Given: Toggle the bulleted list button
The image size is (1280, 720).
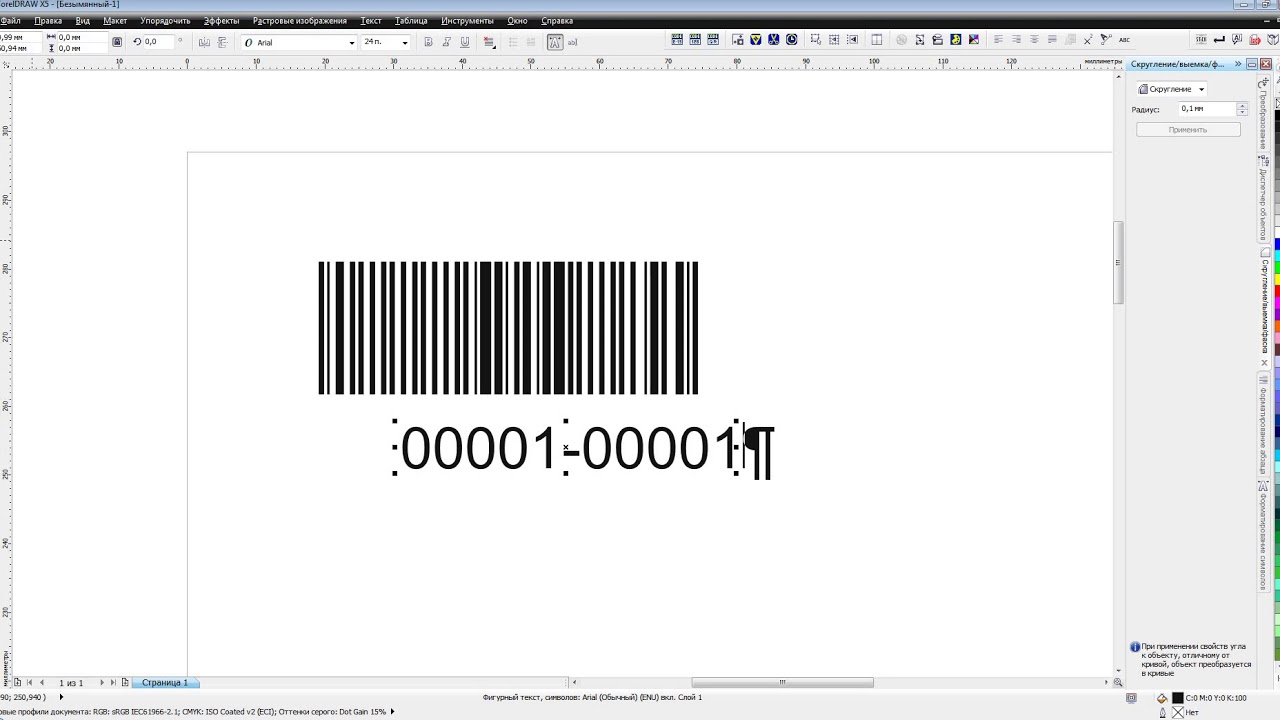Looking at the screenshot, I should [x=513, y=42].
